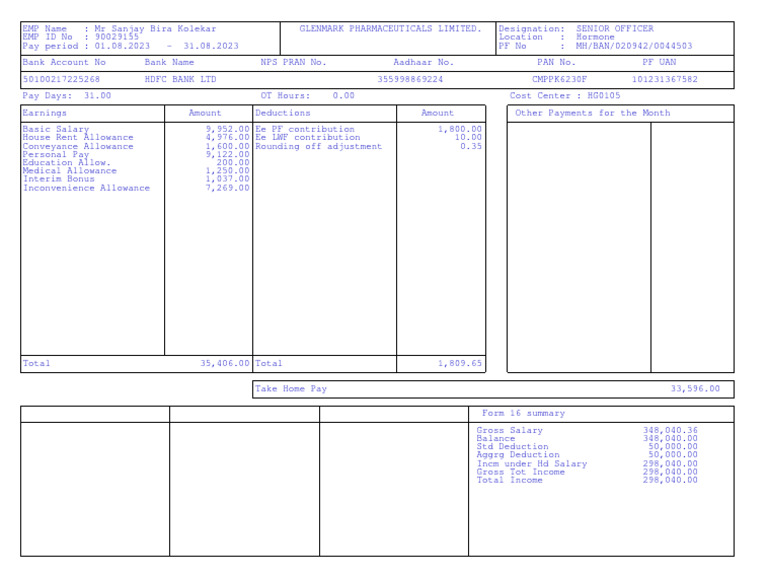Select the Basic Salary earnings label
Viewport: 768px width, 578px height.
(x=56, y=129)
